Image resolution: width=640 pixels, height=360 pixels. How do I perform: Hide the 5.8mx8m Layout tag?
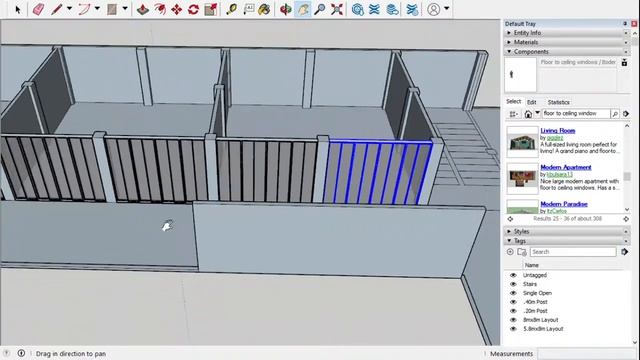(x=513, y=329)
